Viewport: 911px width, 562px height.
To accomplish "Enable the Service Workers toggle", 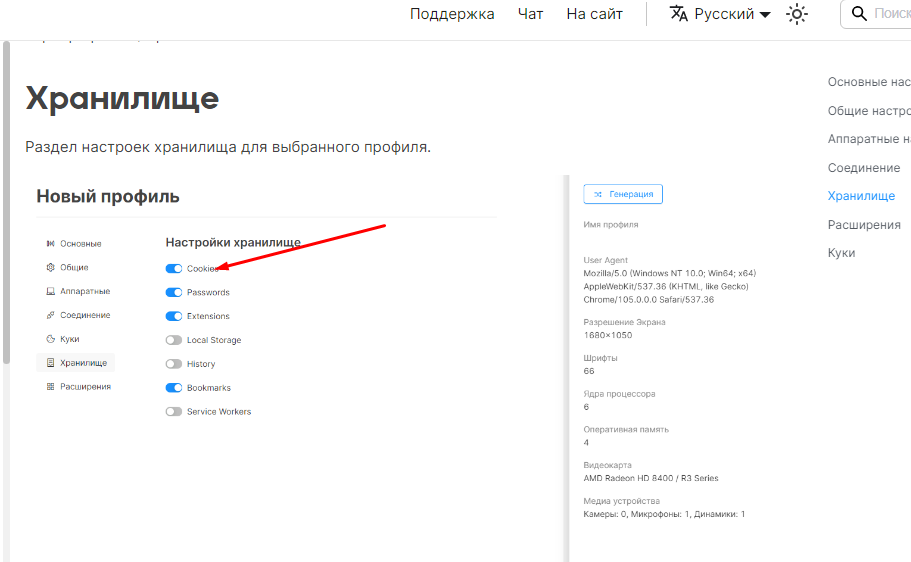I will tap(174, 411).
